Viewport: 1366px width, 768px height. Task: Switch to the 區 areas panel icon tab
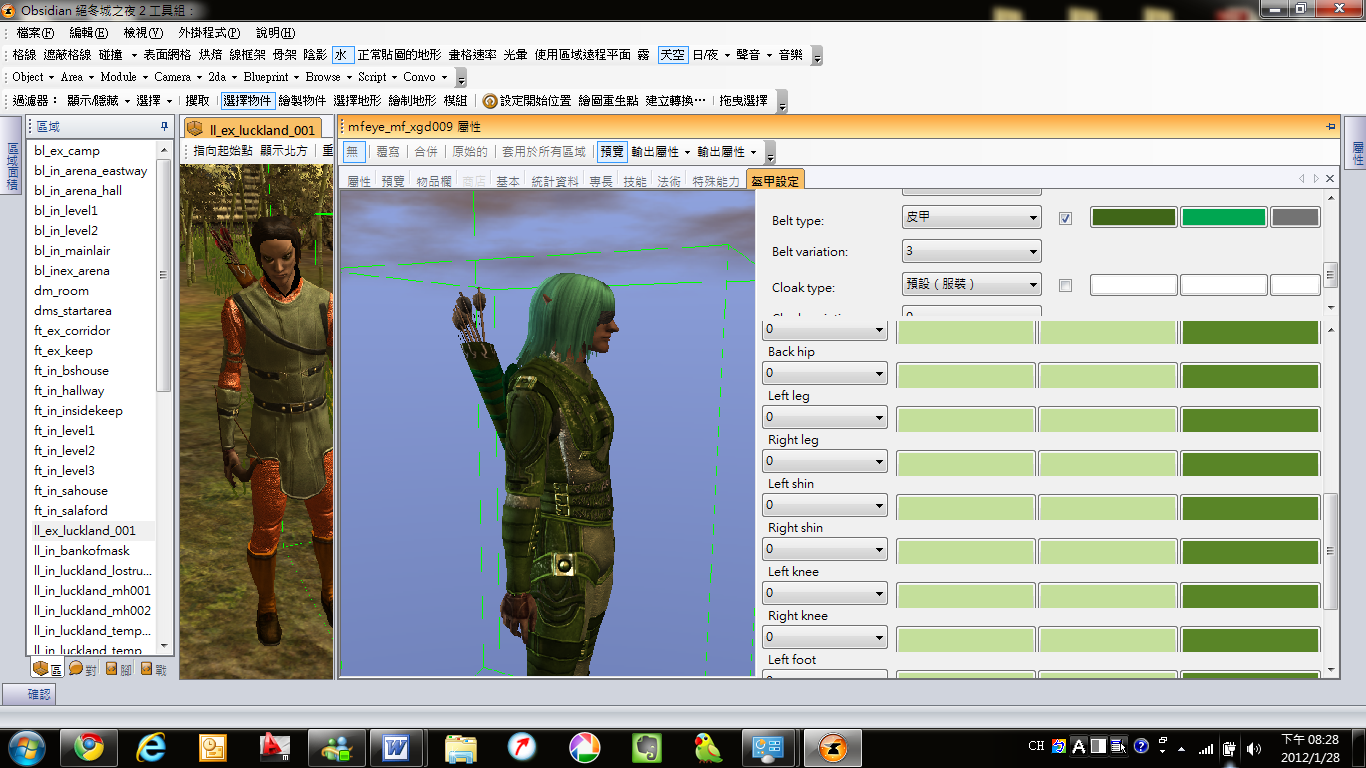[47, 669]
